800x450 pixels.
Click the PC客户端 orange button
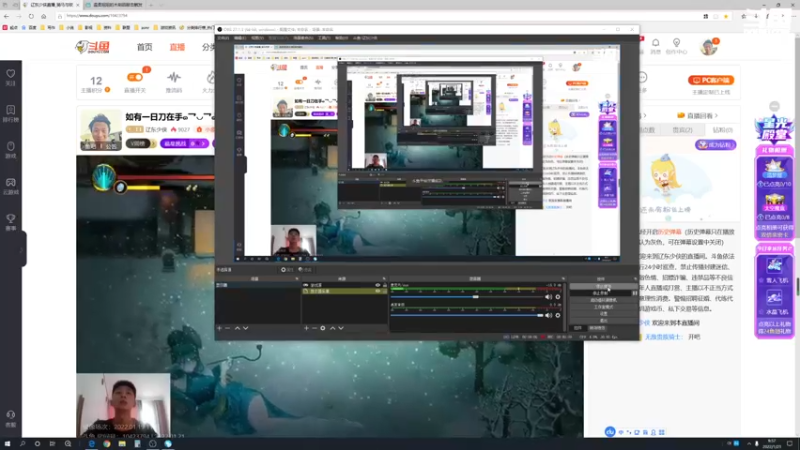click(711, 80)
